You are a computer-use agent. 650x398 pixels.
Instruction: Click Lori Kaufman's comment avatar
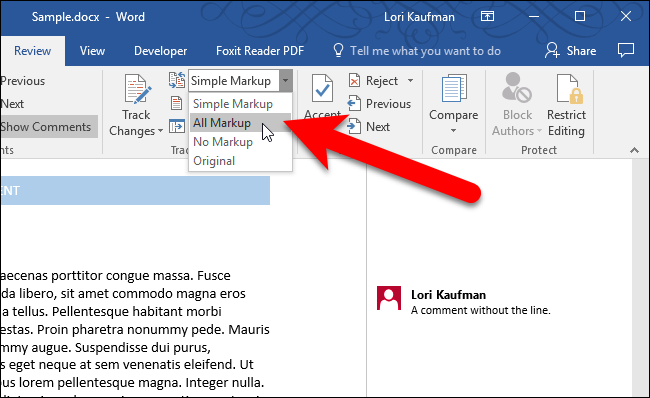(x=389, y=298)
